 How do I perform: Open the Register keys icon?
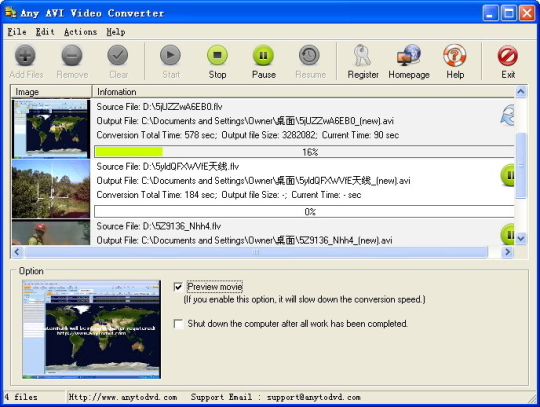coord(362,55)
